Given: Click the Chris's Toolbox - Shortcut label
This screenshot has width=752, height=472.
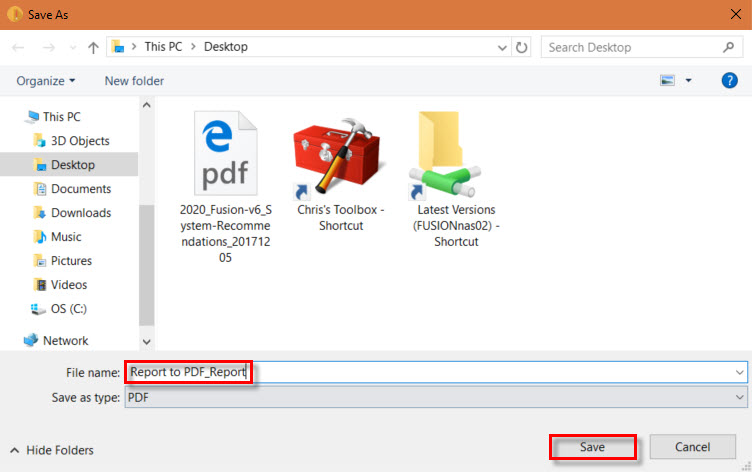Looking at the screenshot, I should (341, 217).
